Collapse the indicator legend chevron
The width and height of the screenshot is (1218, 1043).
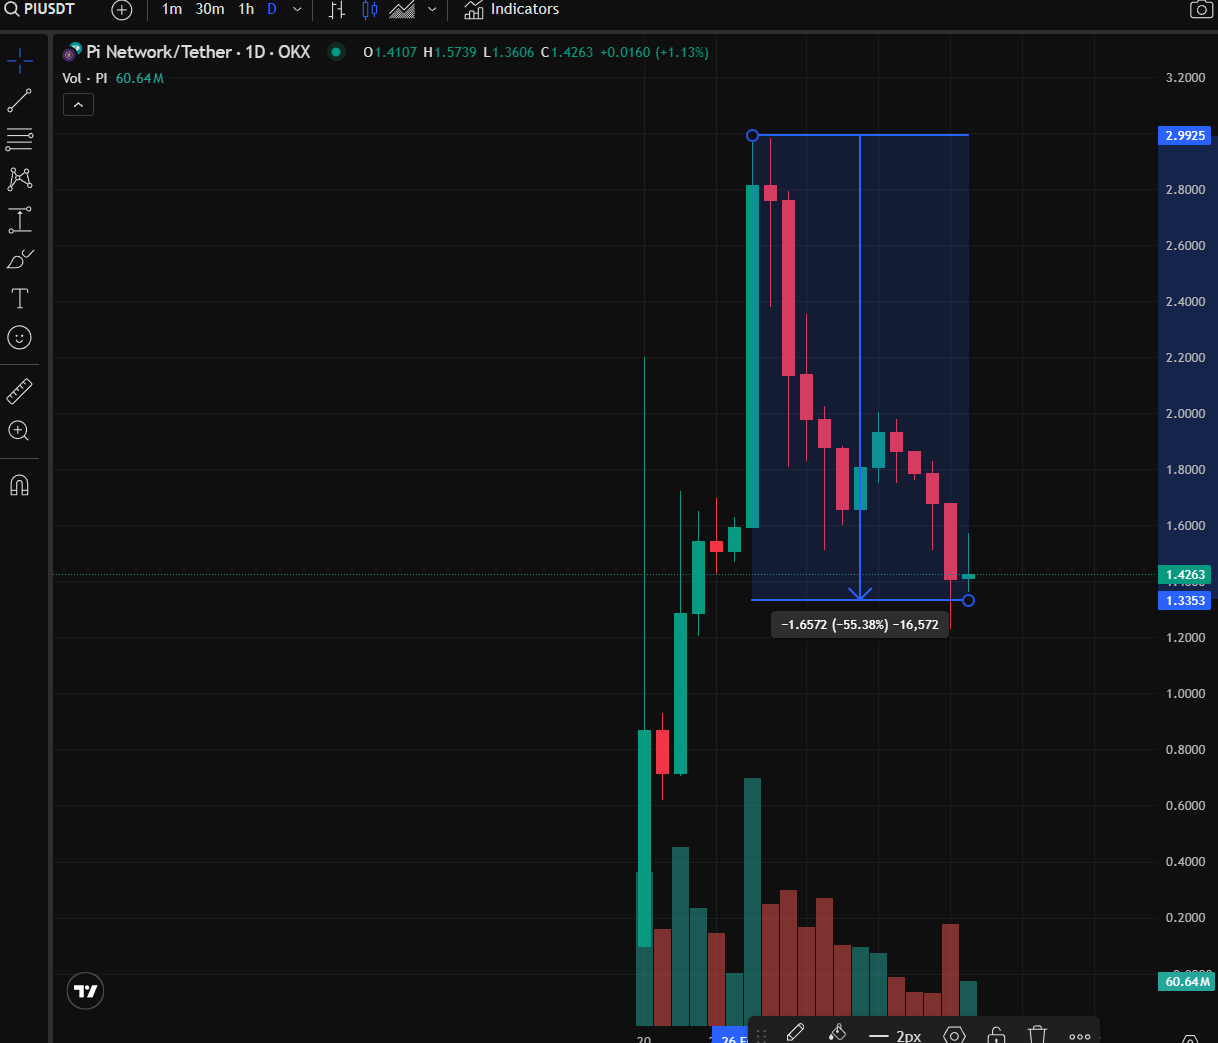pos(78,104)
